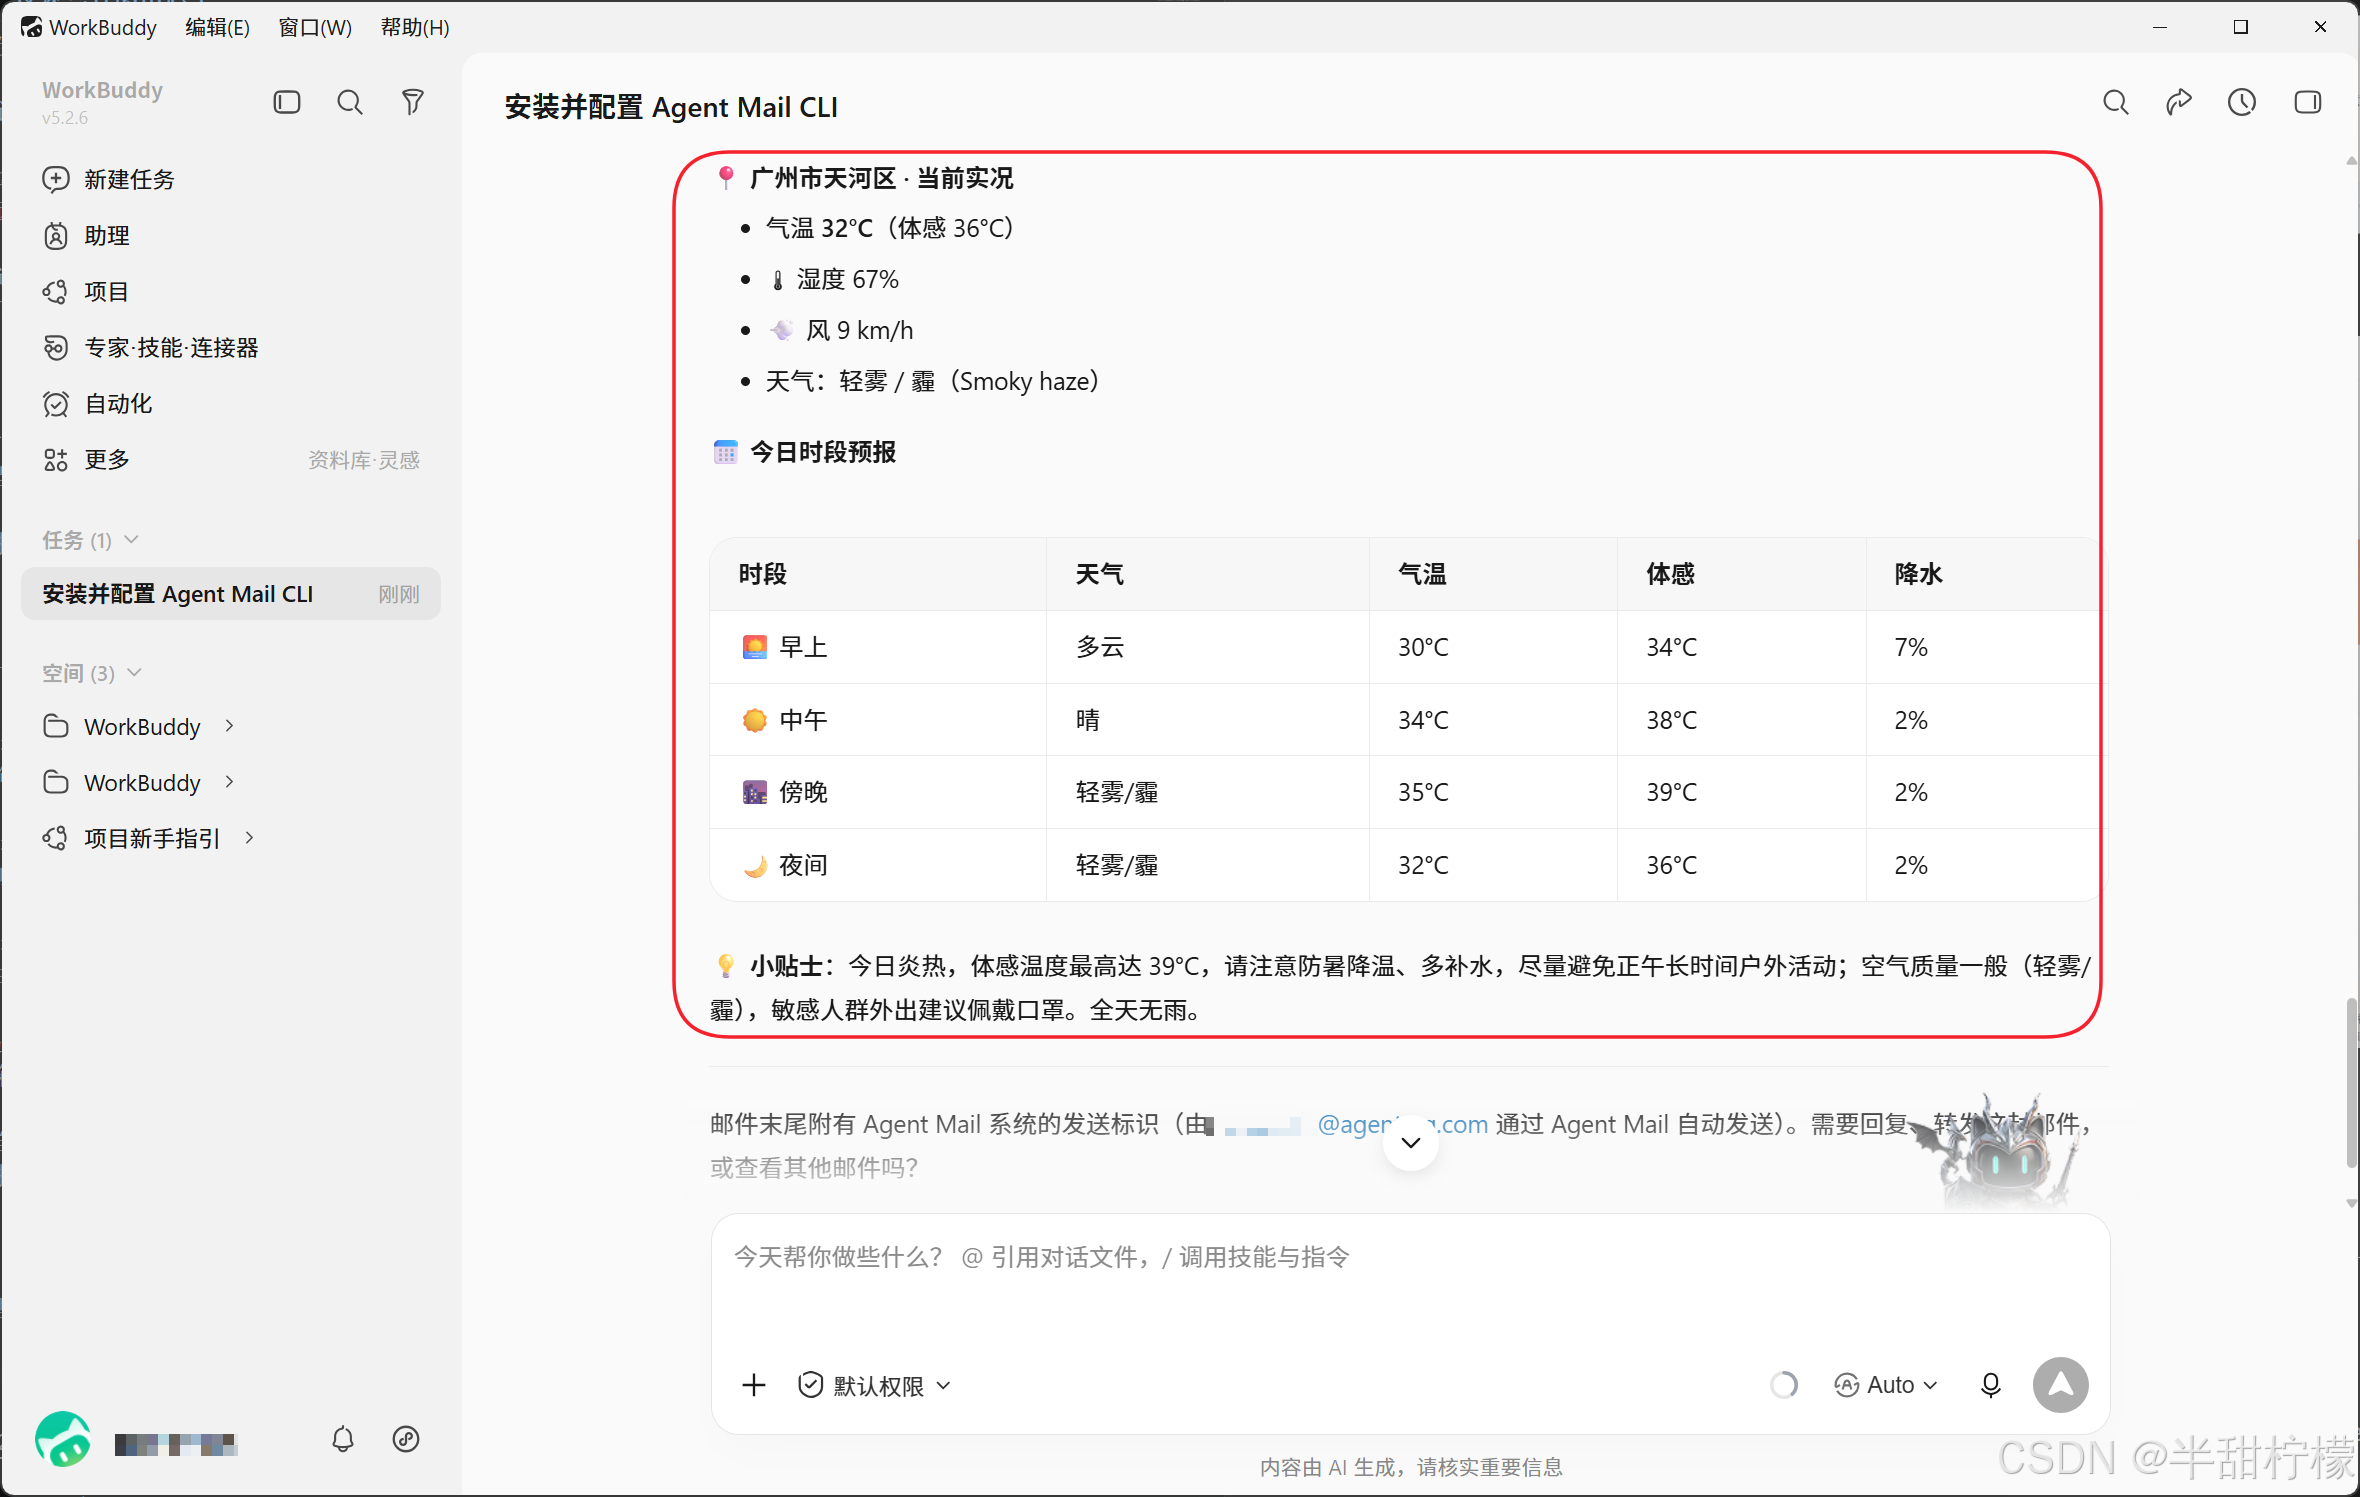The width and height of the screenshot is (2360, 1497).
Task: Open the 默认权限 permission dropdown
Action: tap(875, 1385)
